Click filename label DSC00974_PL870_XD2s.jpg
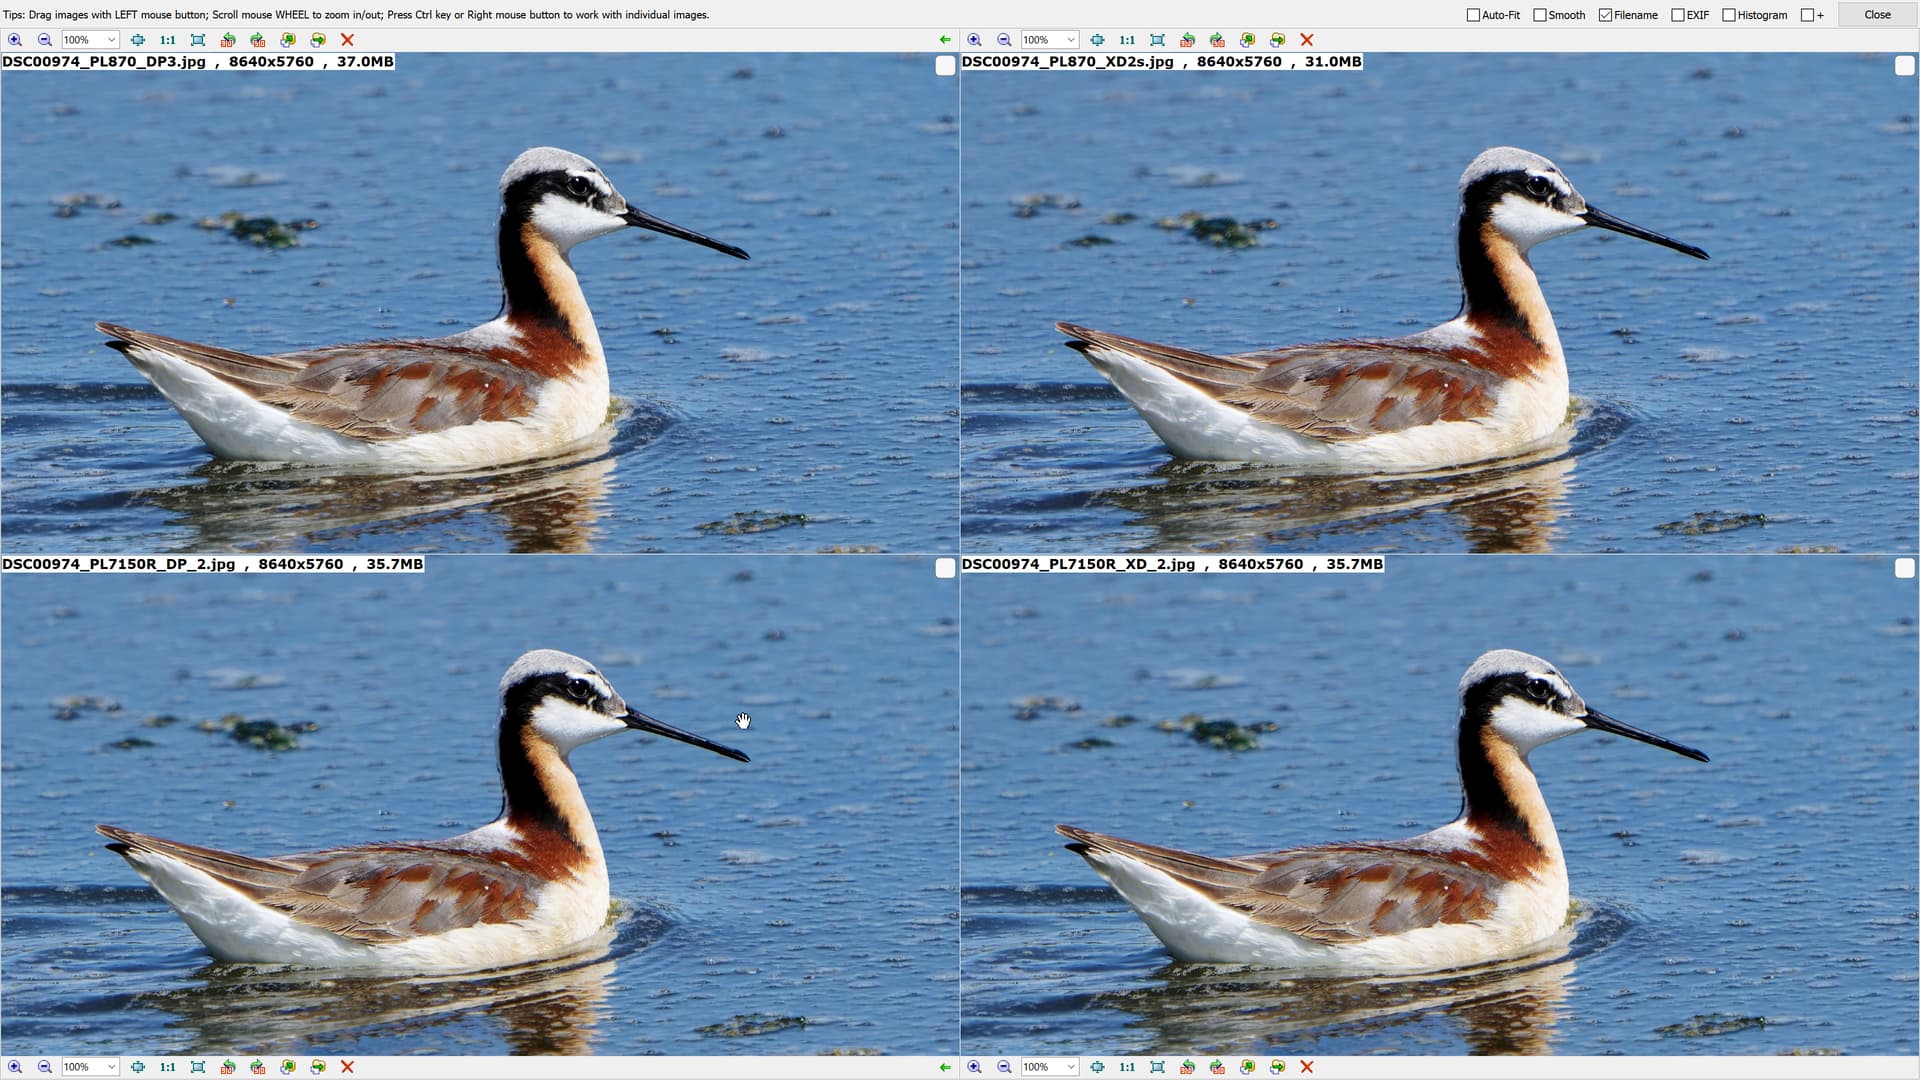 (1068, 62)
